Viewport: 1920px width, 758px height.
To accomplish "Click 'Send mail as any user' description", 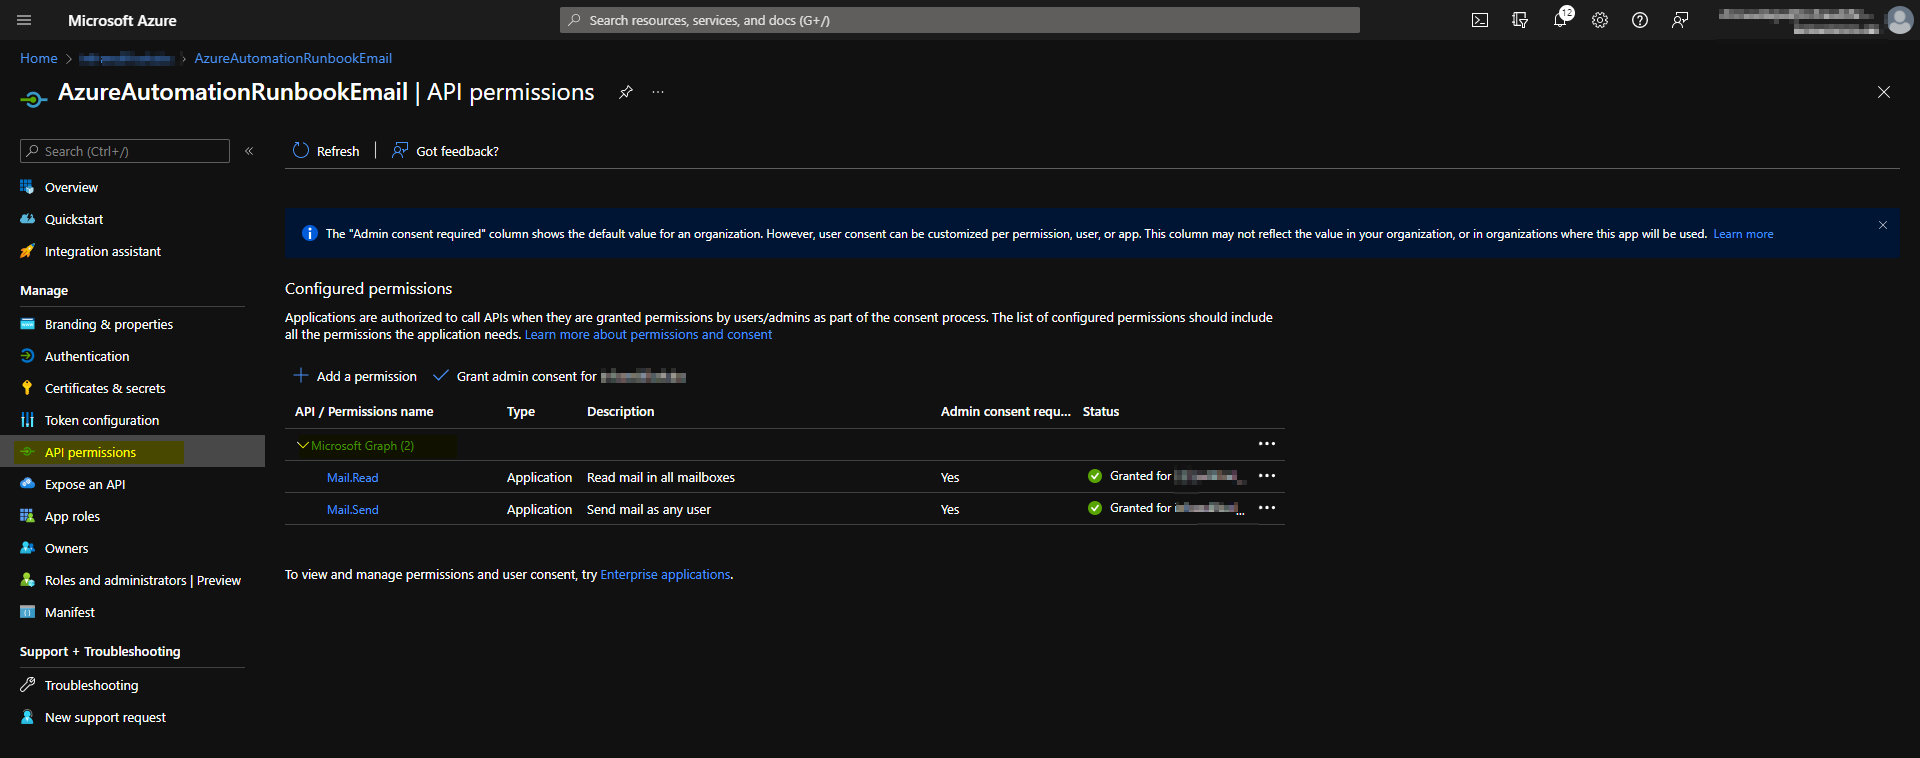I will point(649,510).
